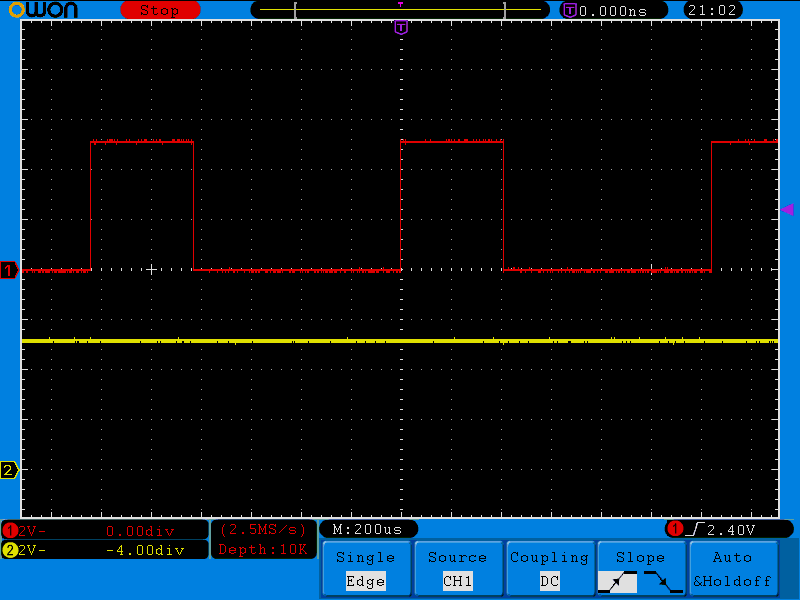This screenshot has height=600, width=800.
Task: Click the red channel 1 ground marker
Action: pyautogui.click(x=9, y=270)
